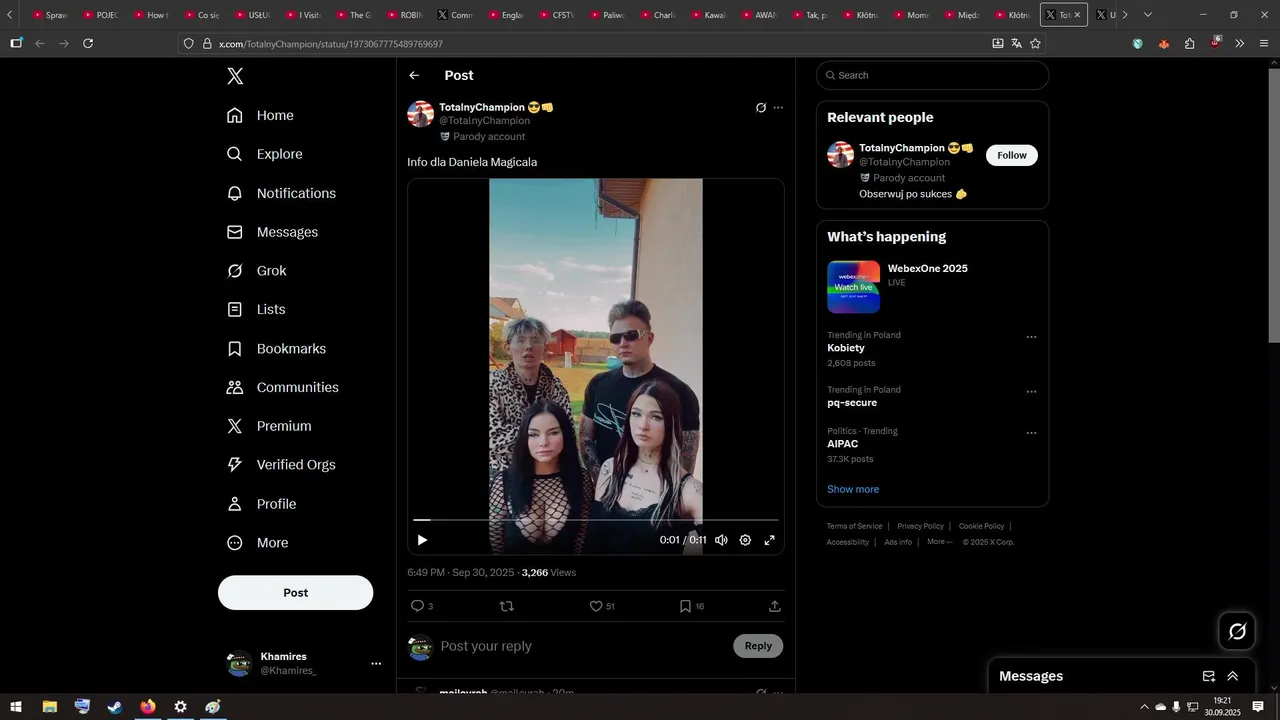Compose new message in Messages drawer

tap(1208, 676)
